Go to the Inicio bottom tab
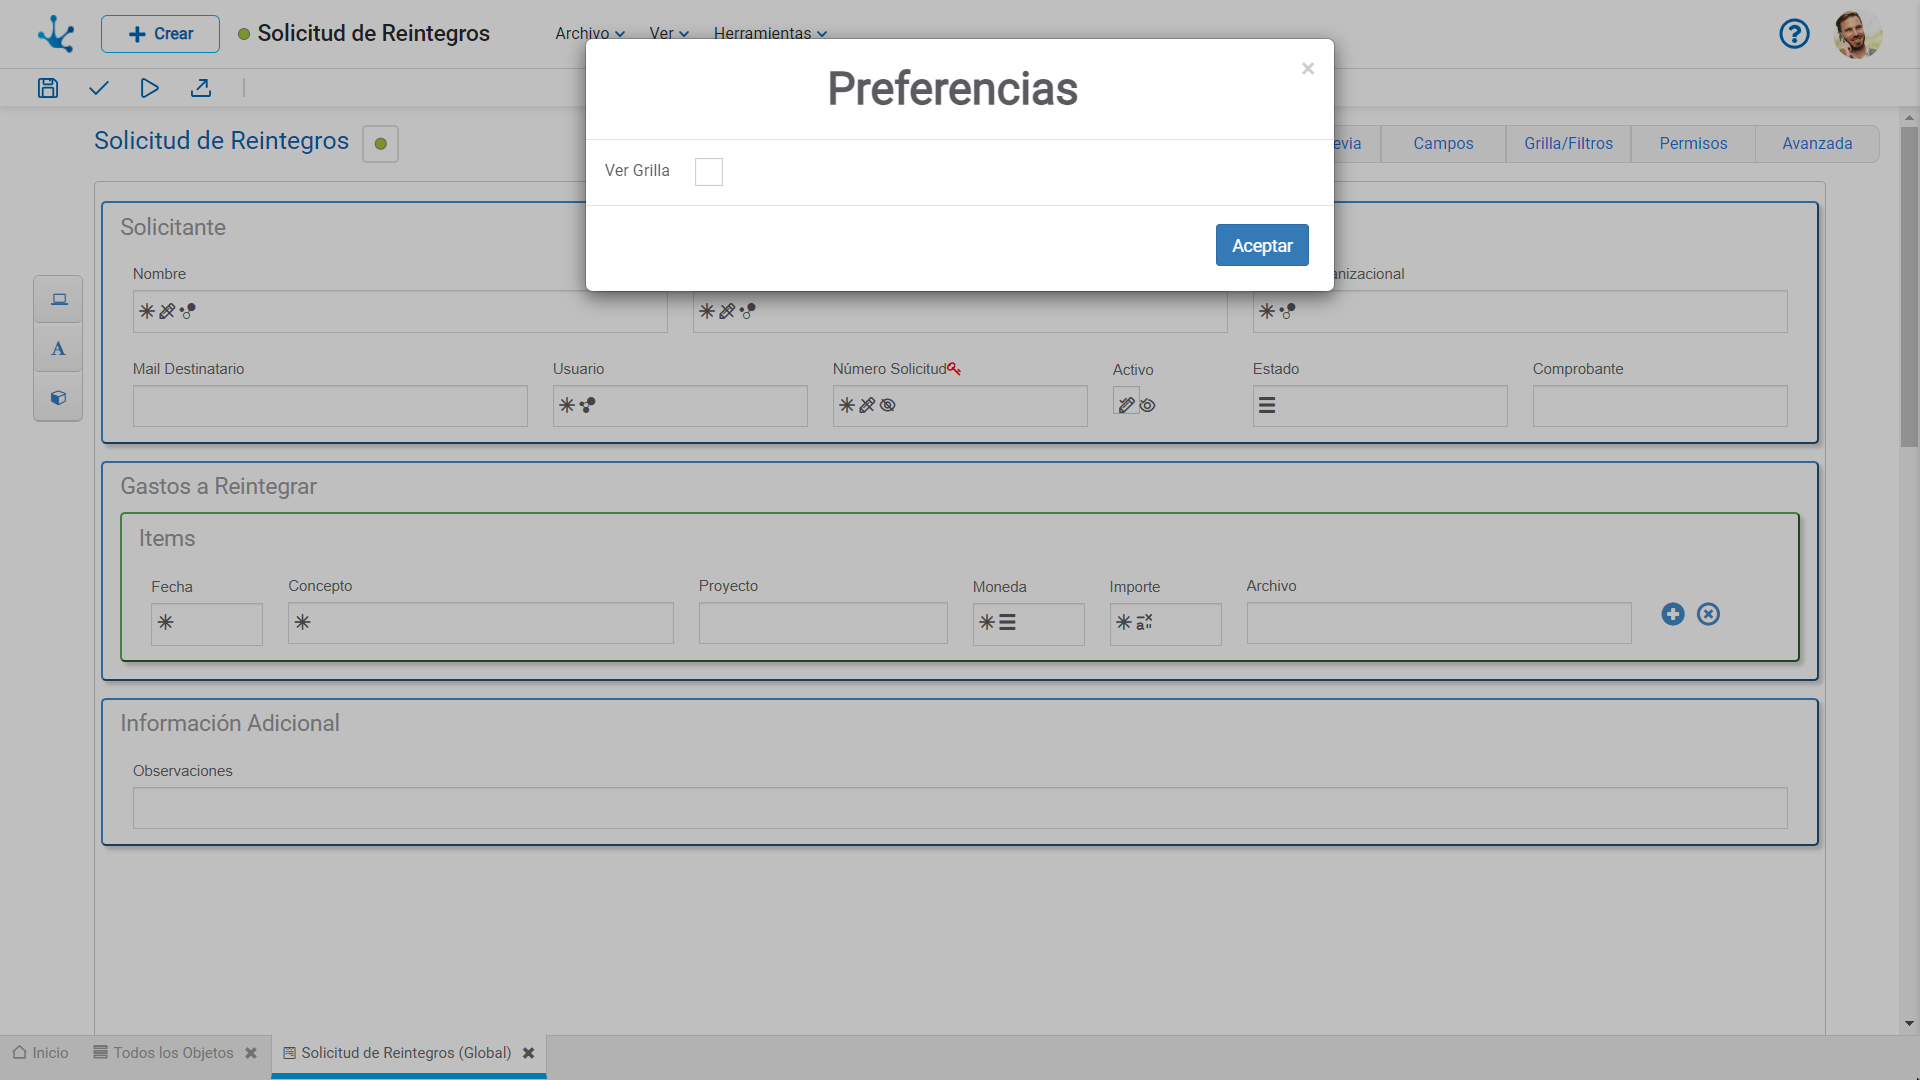Image resolution: width=1920 pixels, height=1080 pixels. (41, 1053)
